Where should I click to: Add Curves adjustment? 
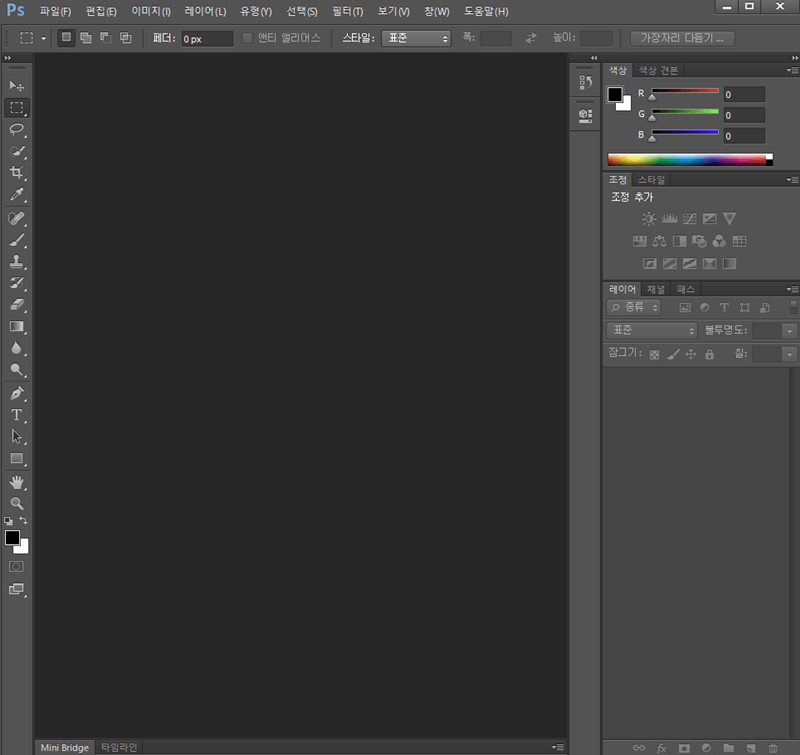point(689,219)
